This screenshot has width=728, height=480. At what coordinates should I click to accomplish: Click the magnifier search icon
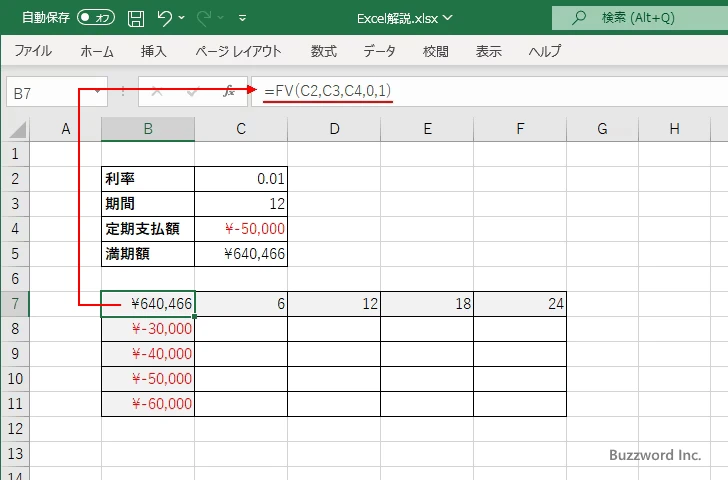coord(578,18)
